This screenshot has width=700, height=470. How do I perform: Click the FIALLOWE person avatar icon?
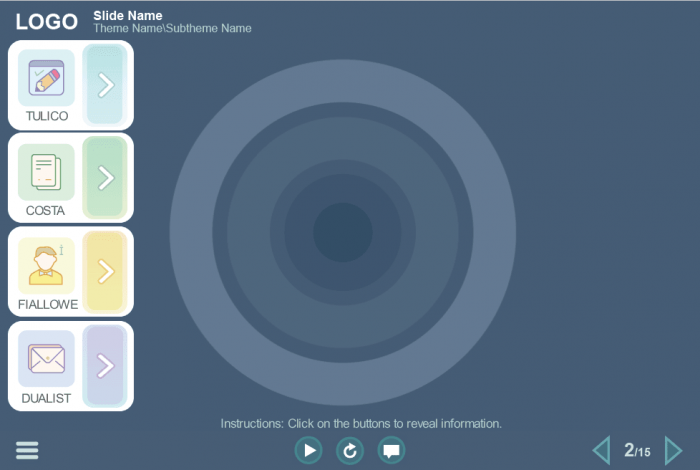(46, 265)
